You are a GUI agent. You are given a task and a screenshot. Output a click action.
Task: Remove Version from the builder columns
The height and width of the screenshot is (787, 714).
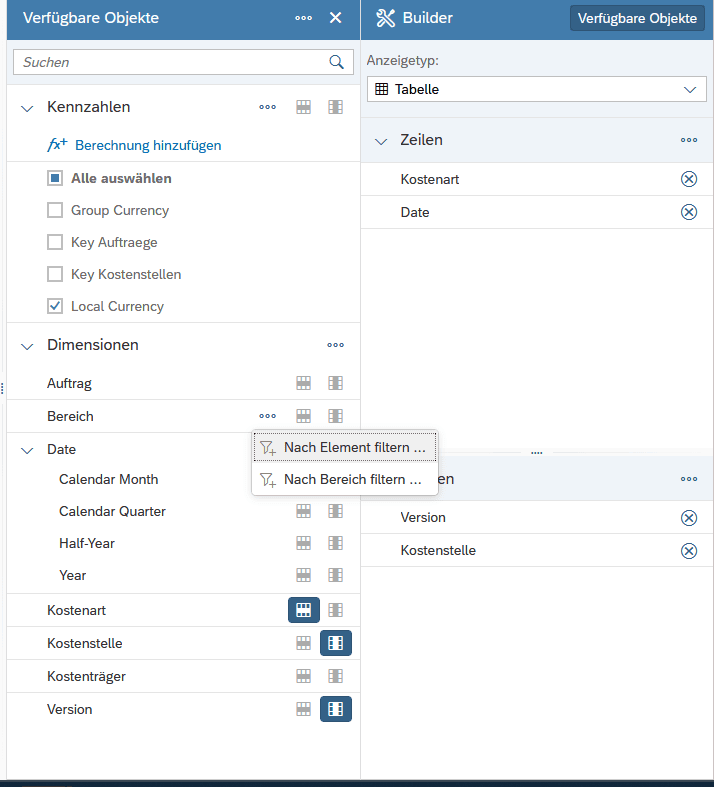(x=688, y=517)
